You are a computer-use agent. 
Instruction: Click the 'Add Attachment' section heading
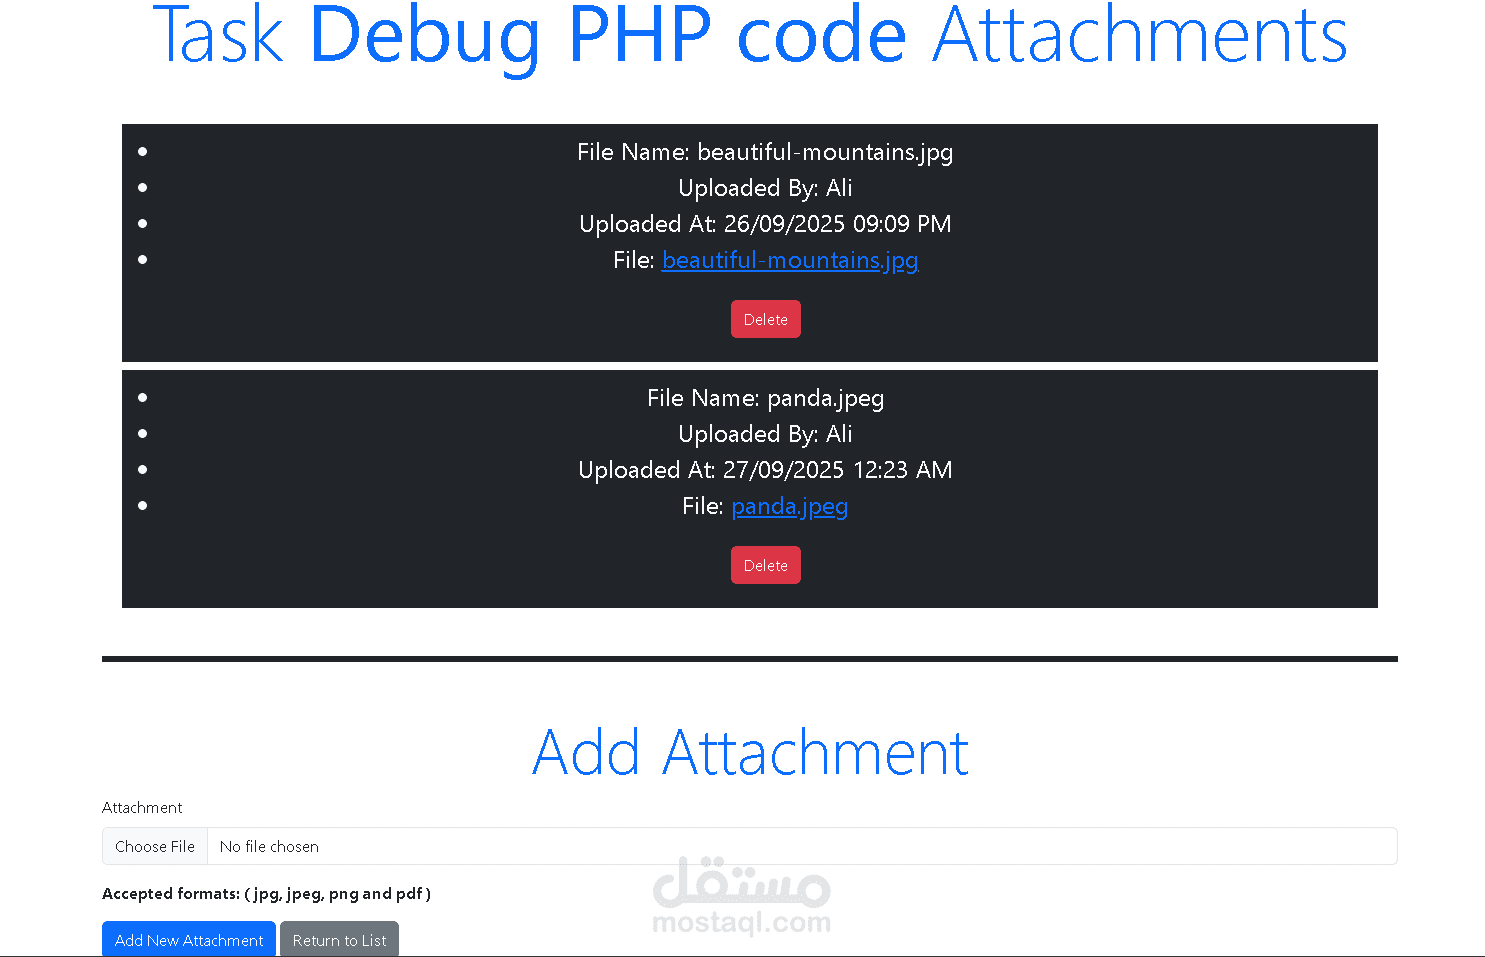click(750, 752)
